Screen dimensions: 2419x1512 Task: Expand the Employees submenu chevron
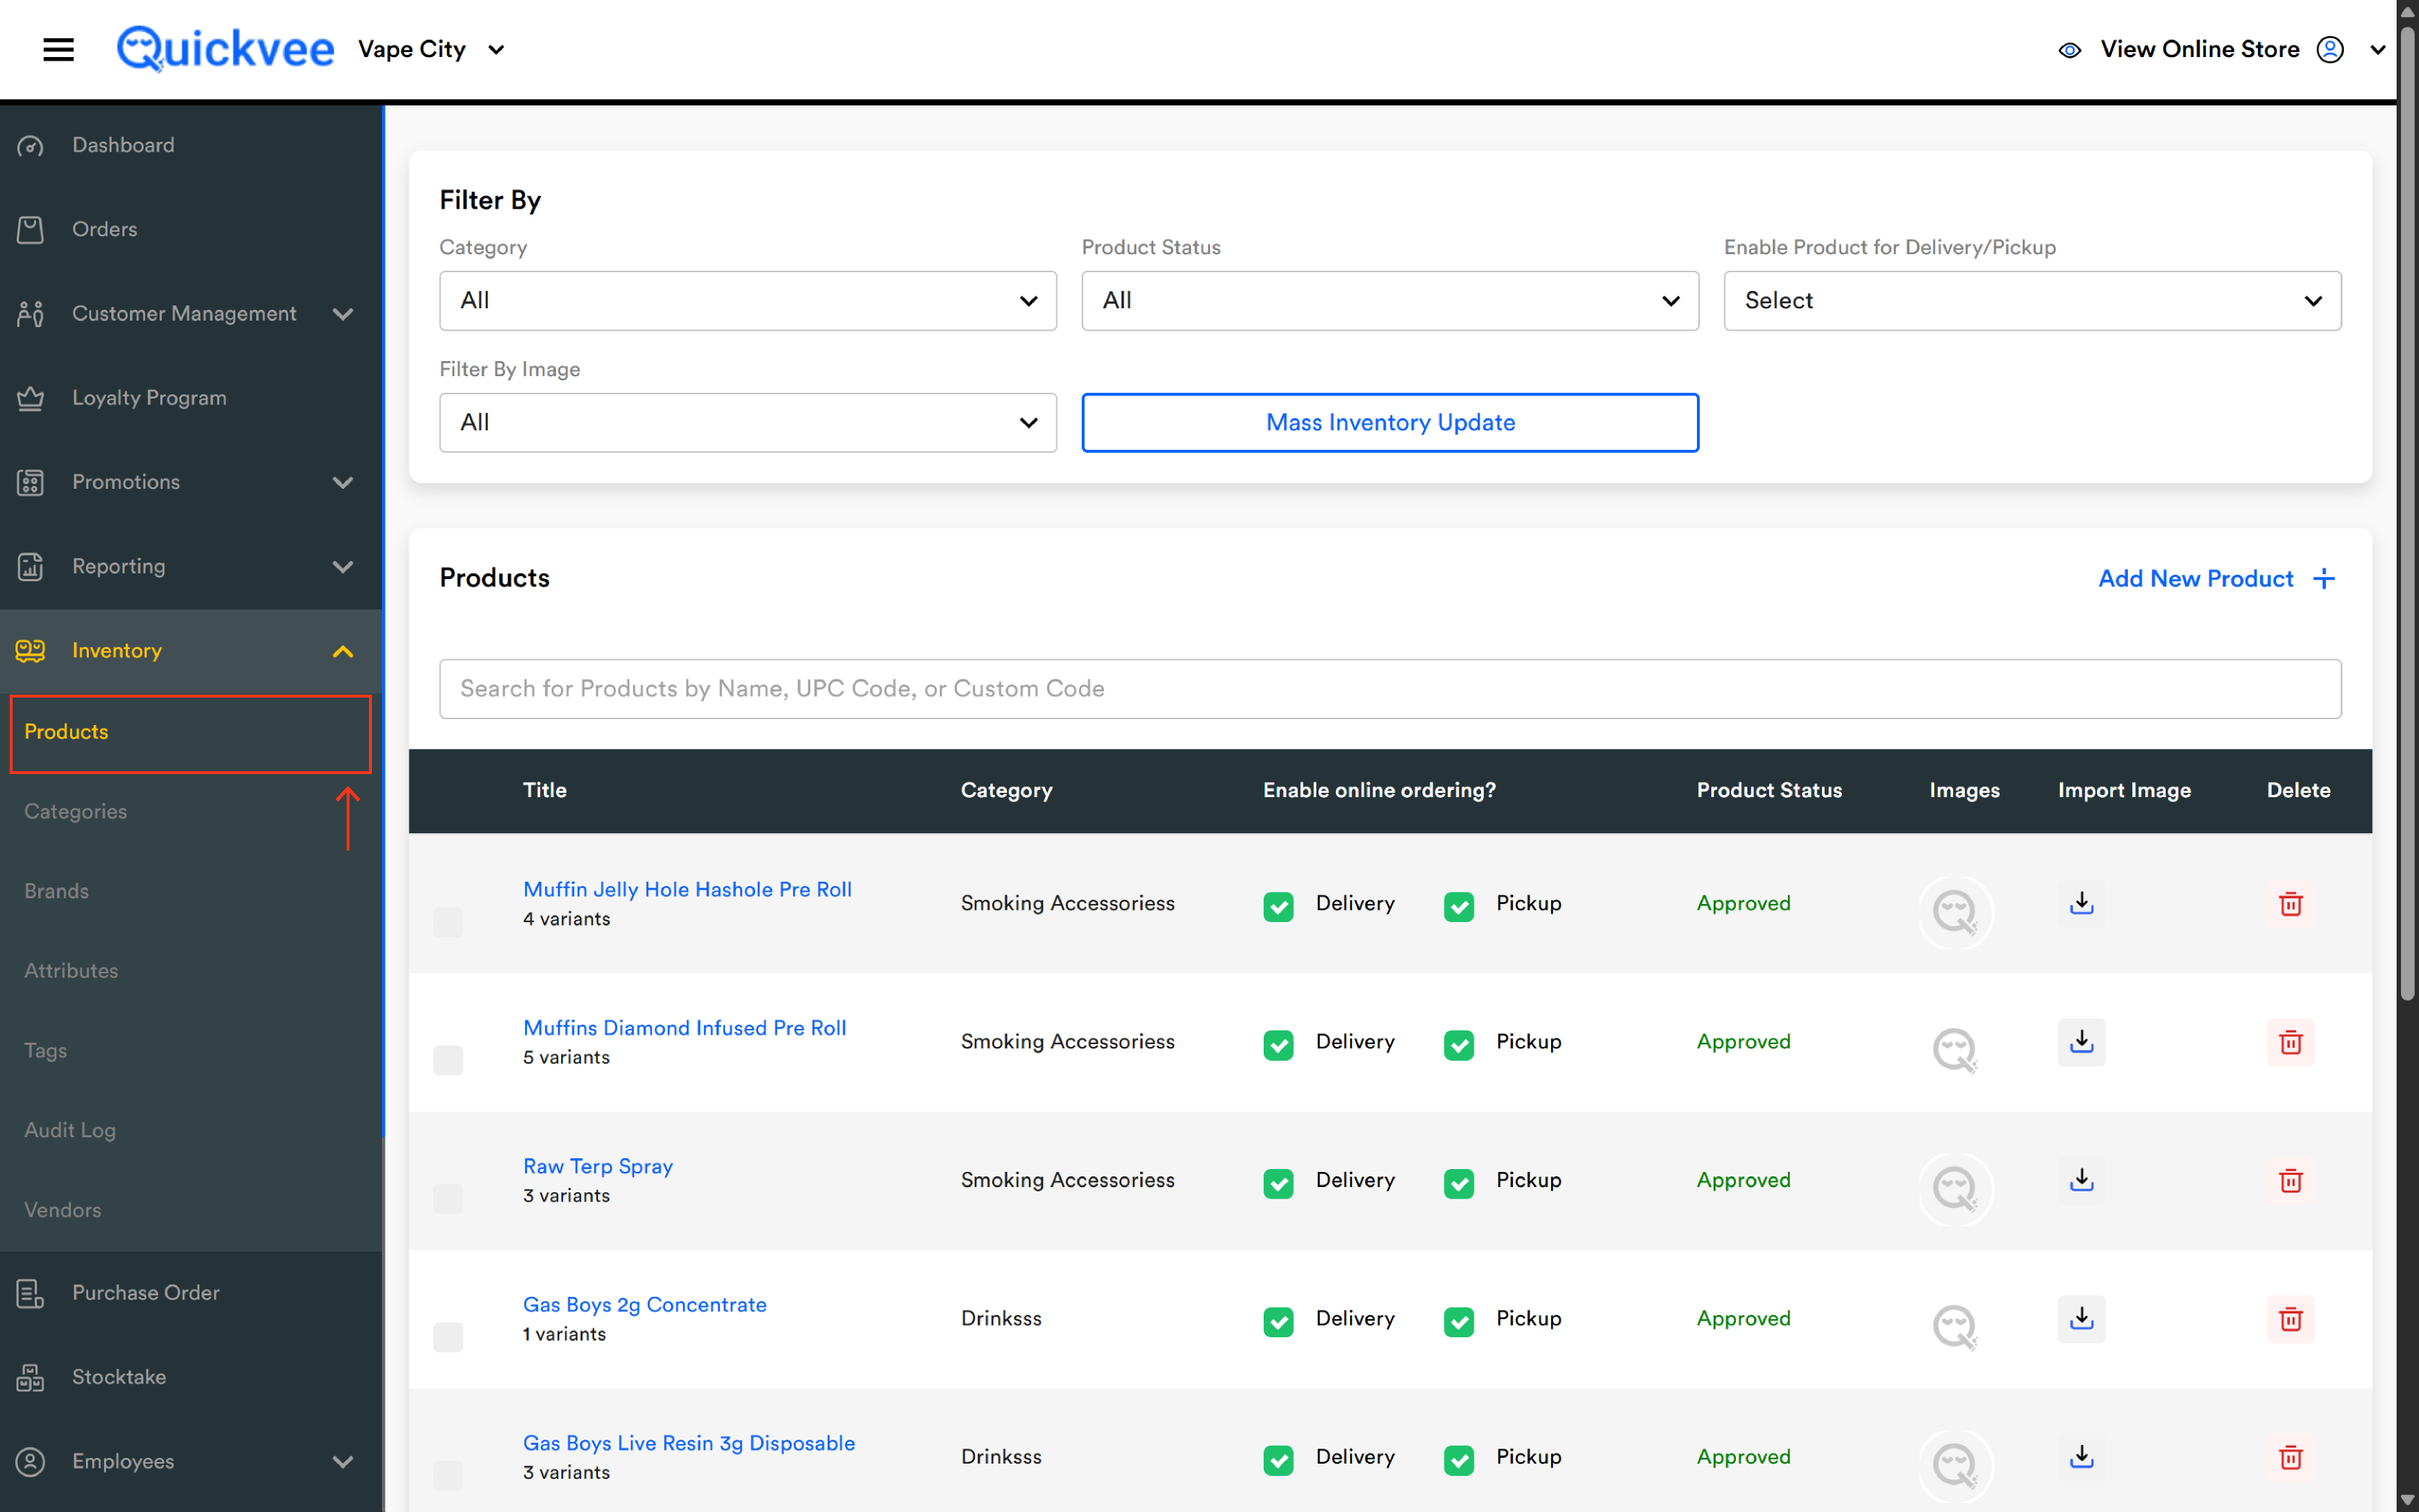pos(343,1461)
